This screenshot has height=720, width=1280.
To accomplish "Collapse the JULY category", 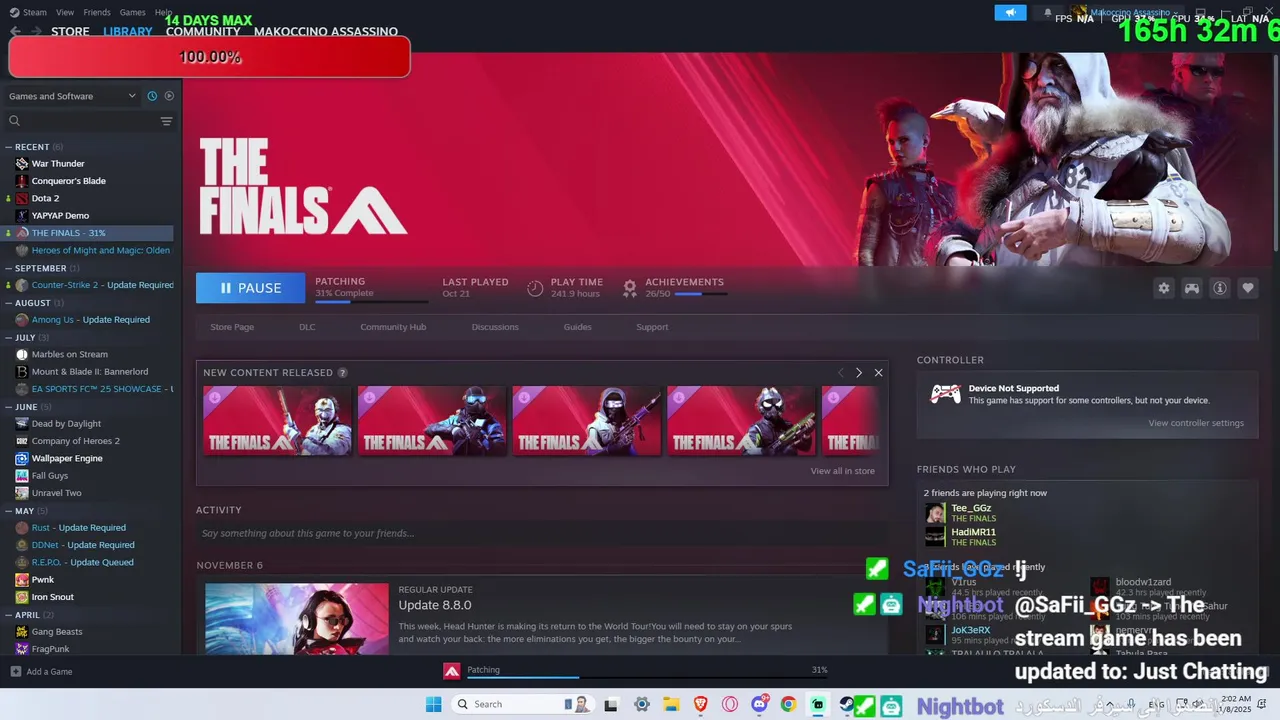I will point(9,338).
